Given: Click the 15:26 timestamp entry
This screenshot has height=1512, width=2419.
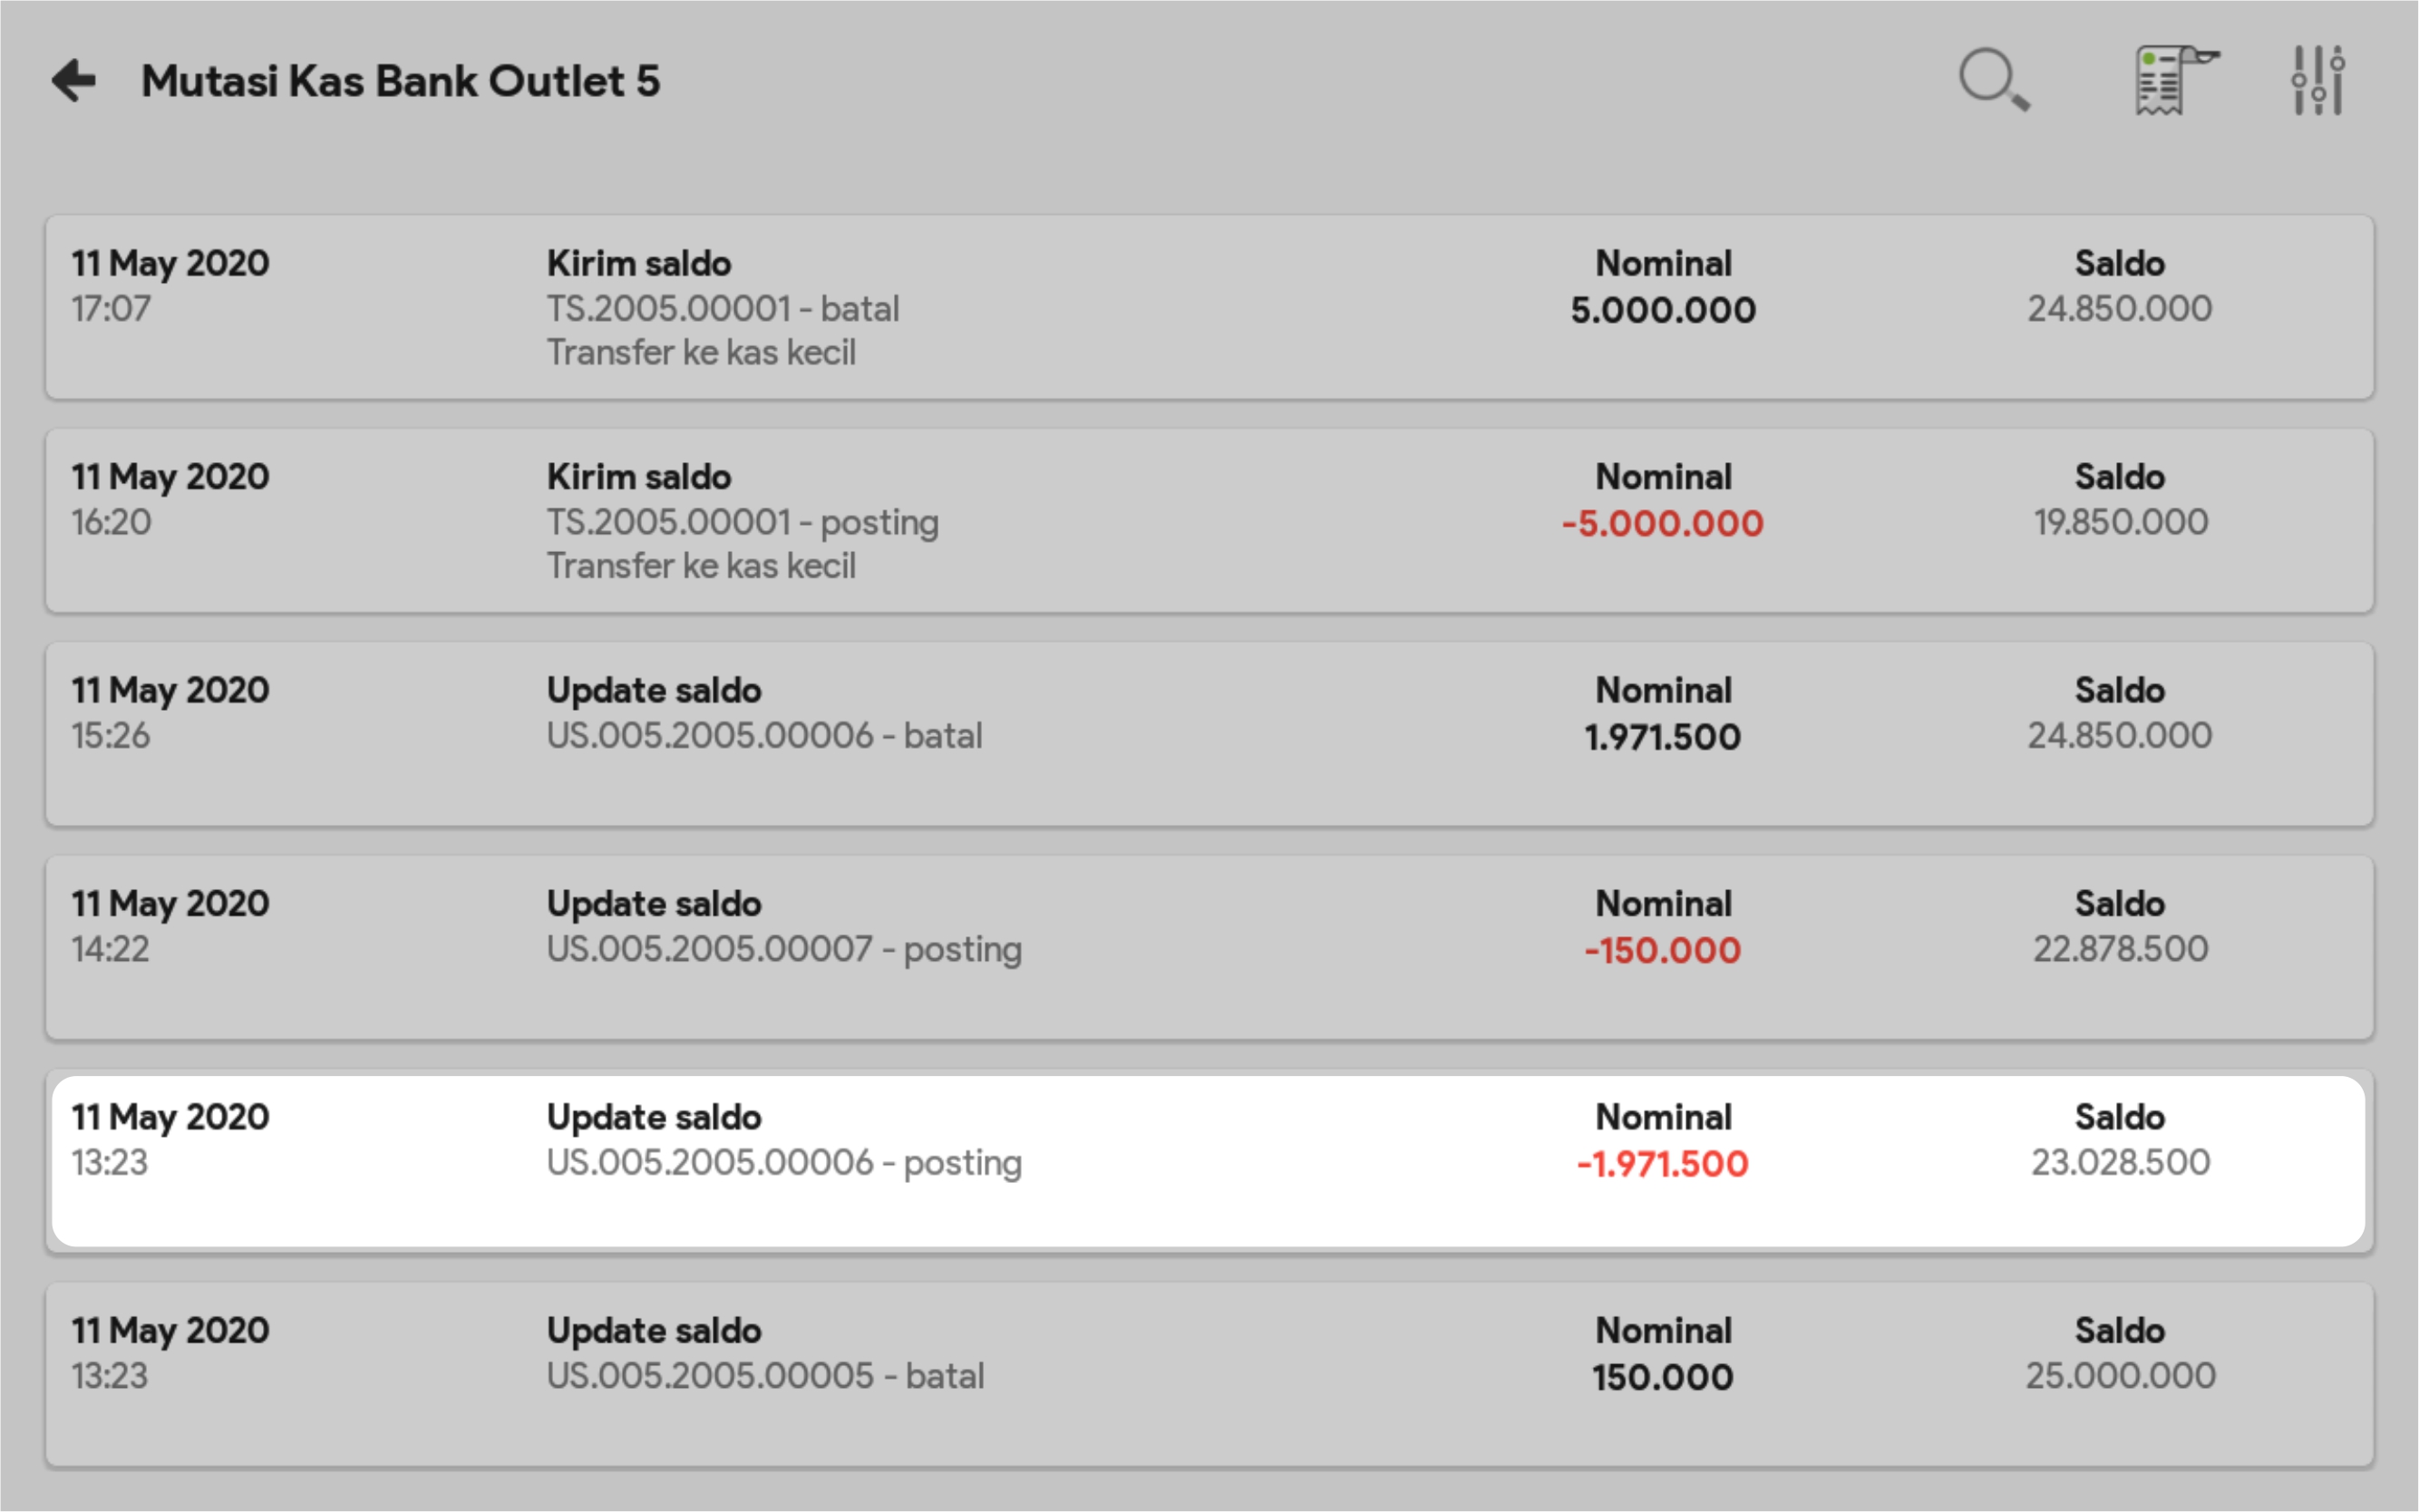Looking at the screenshot, I should [x=110, y=736].
